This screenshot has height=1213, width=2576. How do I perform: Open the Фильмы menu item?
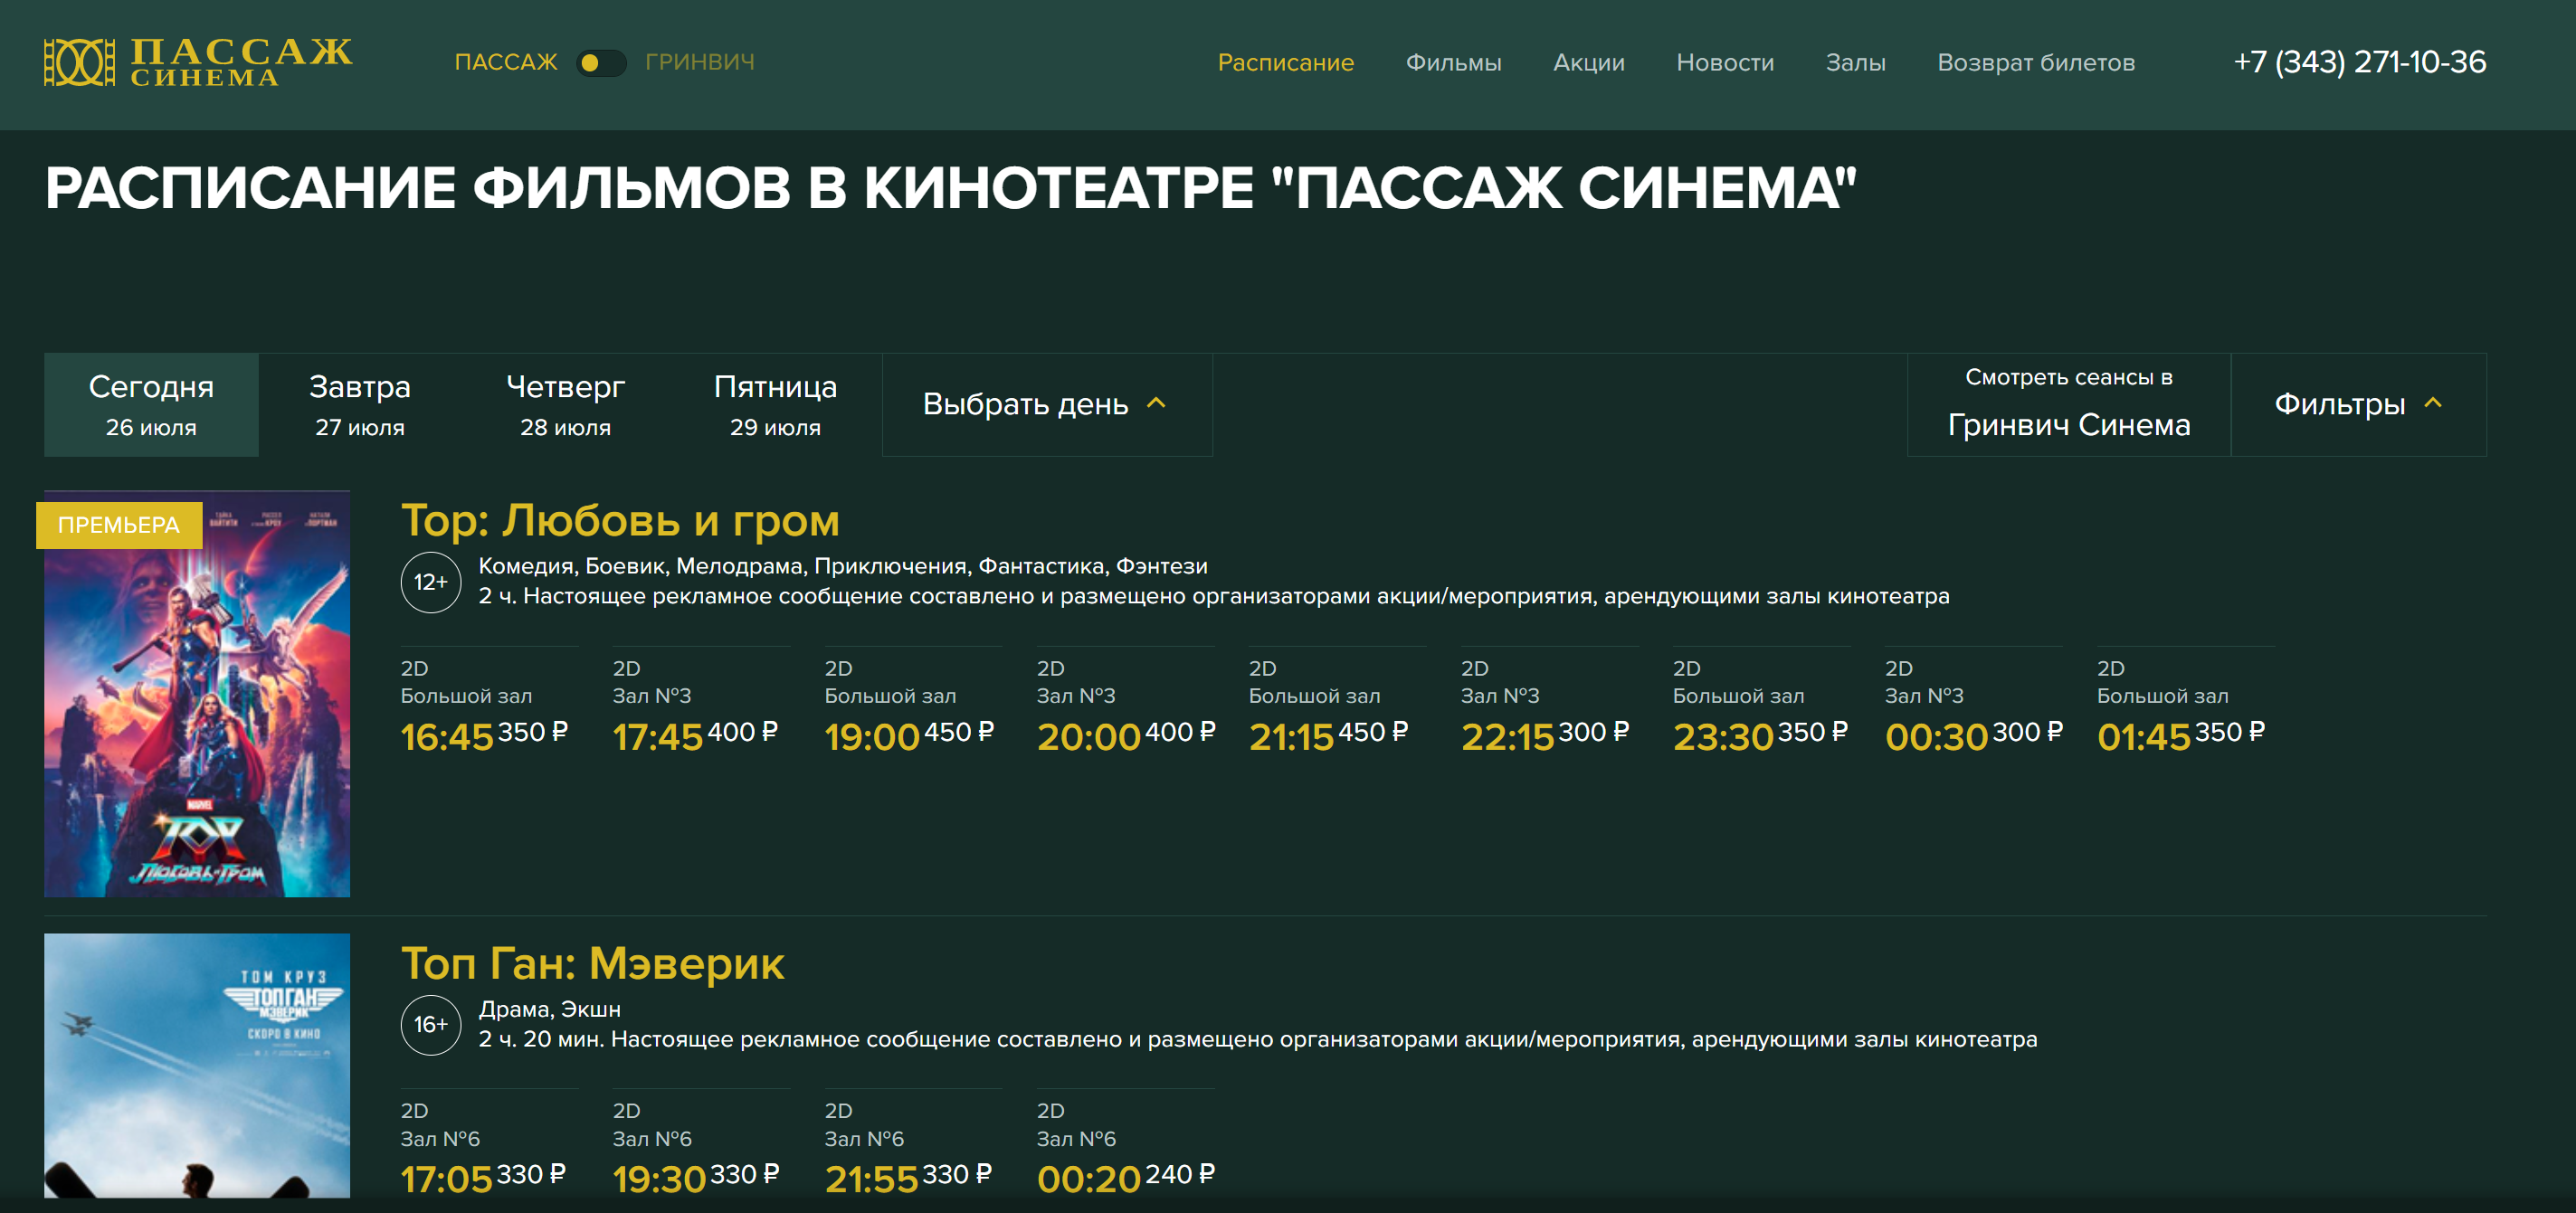pos(1453,63)
